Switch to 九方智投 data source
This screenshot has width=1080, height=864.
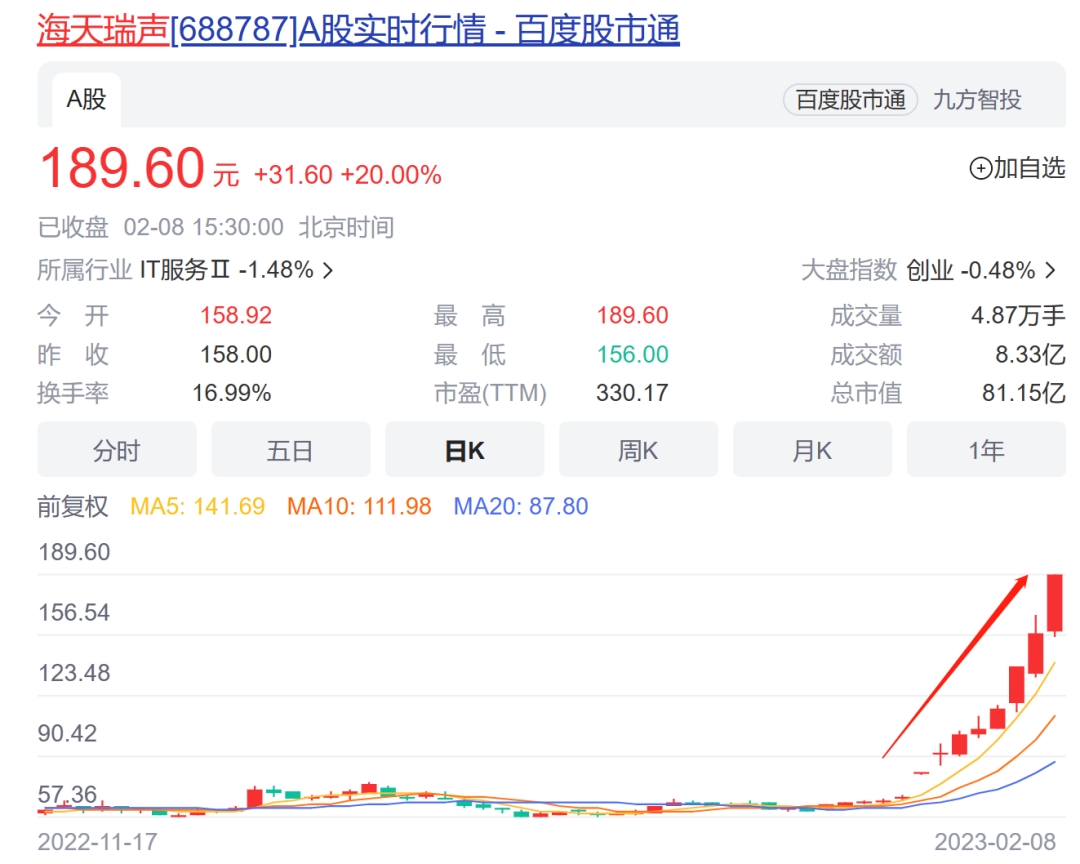pyautogui.click(x=977, y=100)
